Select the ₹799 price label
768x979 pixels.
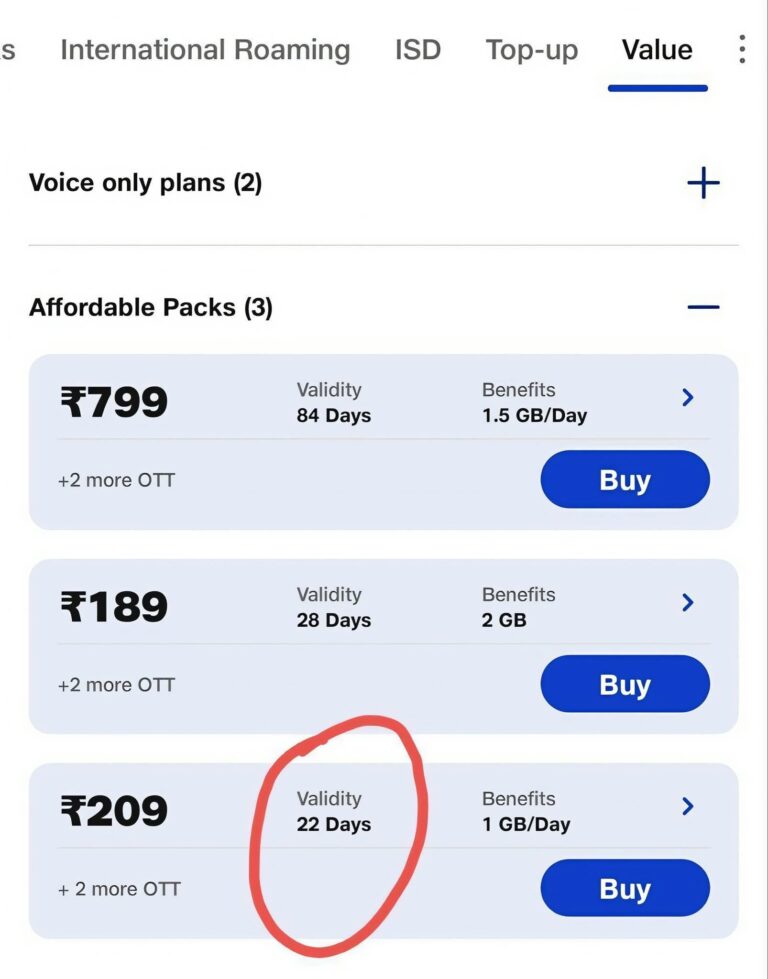(114, 402)
